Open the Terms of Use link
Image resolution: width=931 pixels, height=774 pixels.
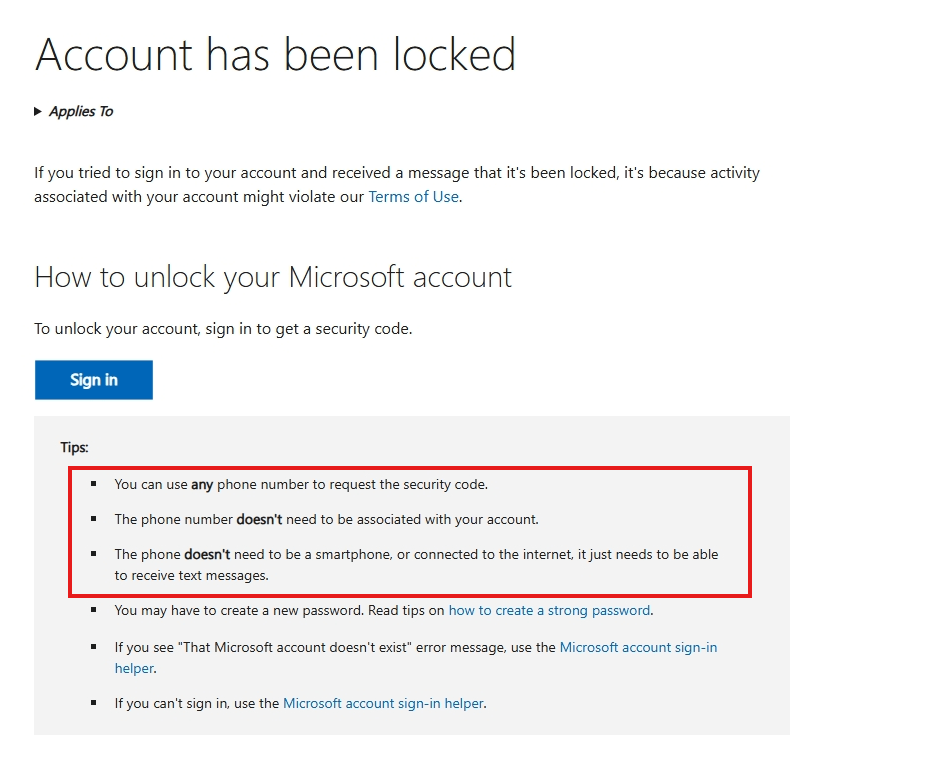coord(413,196)
